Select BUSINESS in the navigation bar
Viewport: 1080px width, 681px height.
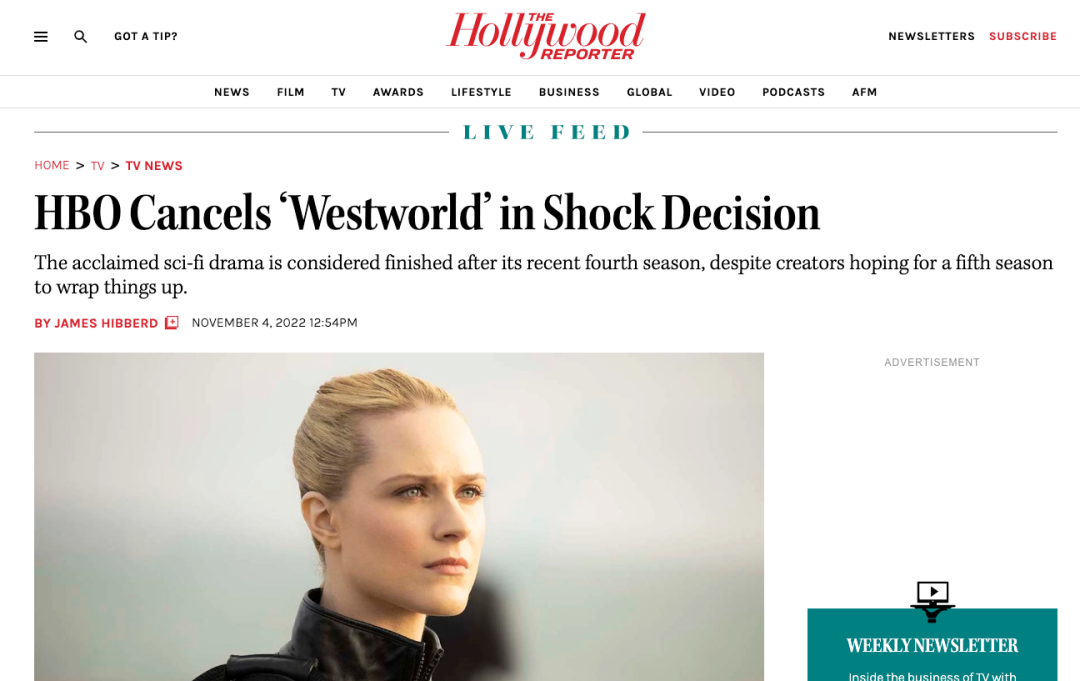(569, 92)
